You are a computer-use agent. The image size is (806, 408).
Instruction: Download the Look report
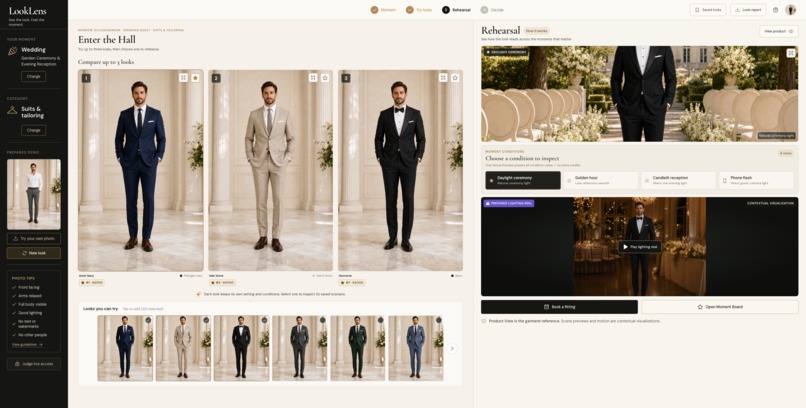748,10
